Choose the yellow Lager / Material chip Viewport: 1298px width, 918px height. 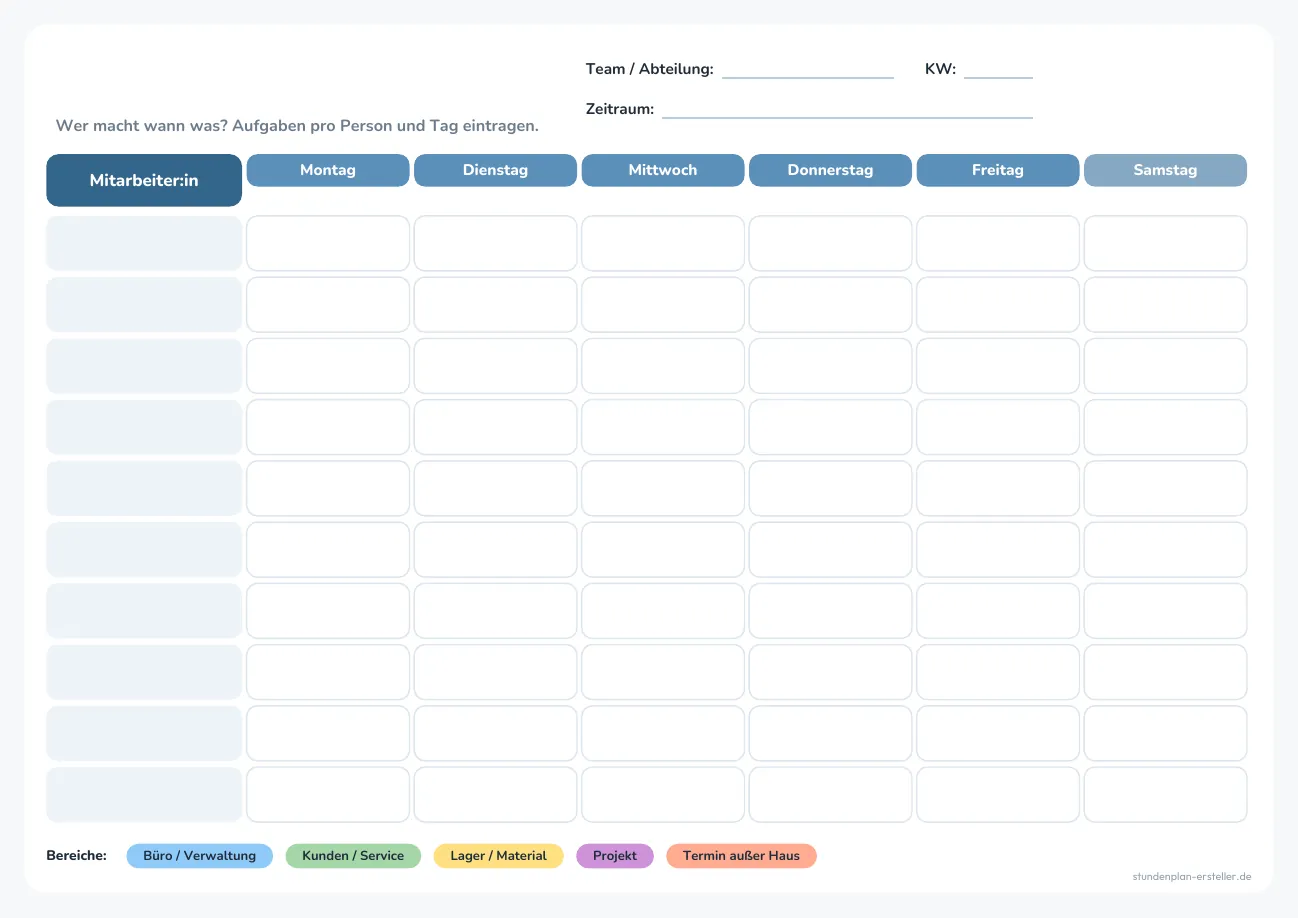499,856
